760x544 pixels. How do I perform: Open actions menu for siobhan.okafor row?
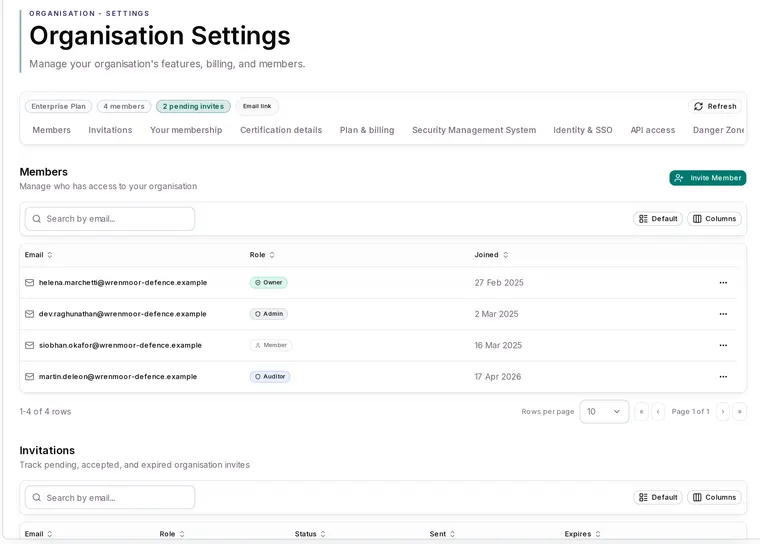tap(723, 345)
